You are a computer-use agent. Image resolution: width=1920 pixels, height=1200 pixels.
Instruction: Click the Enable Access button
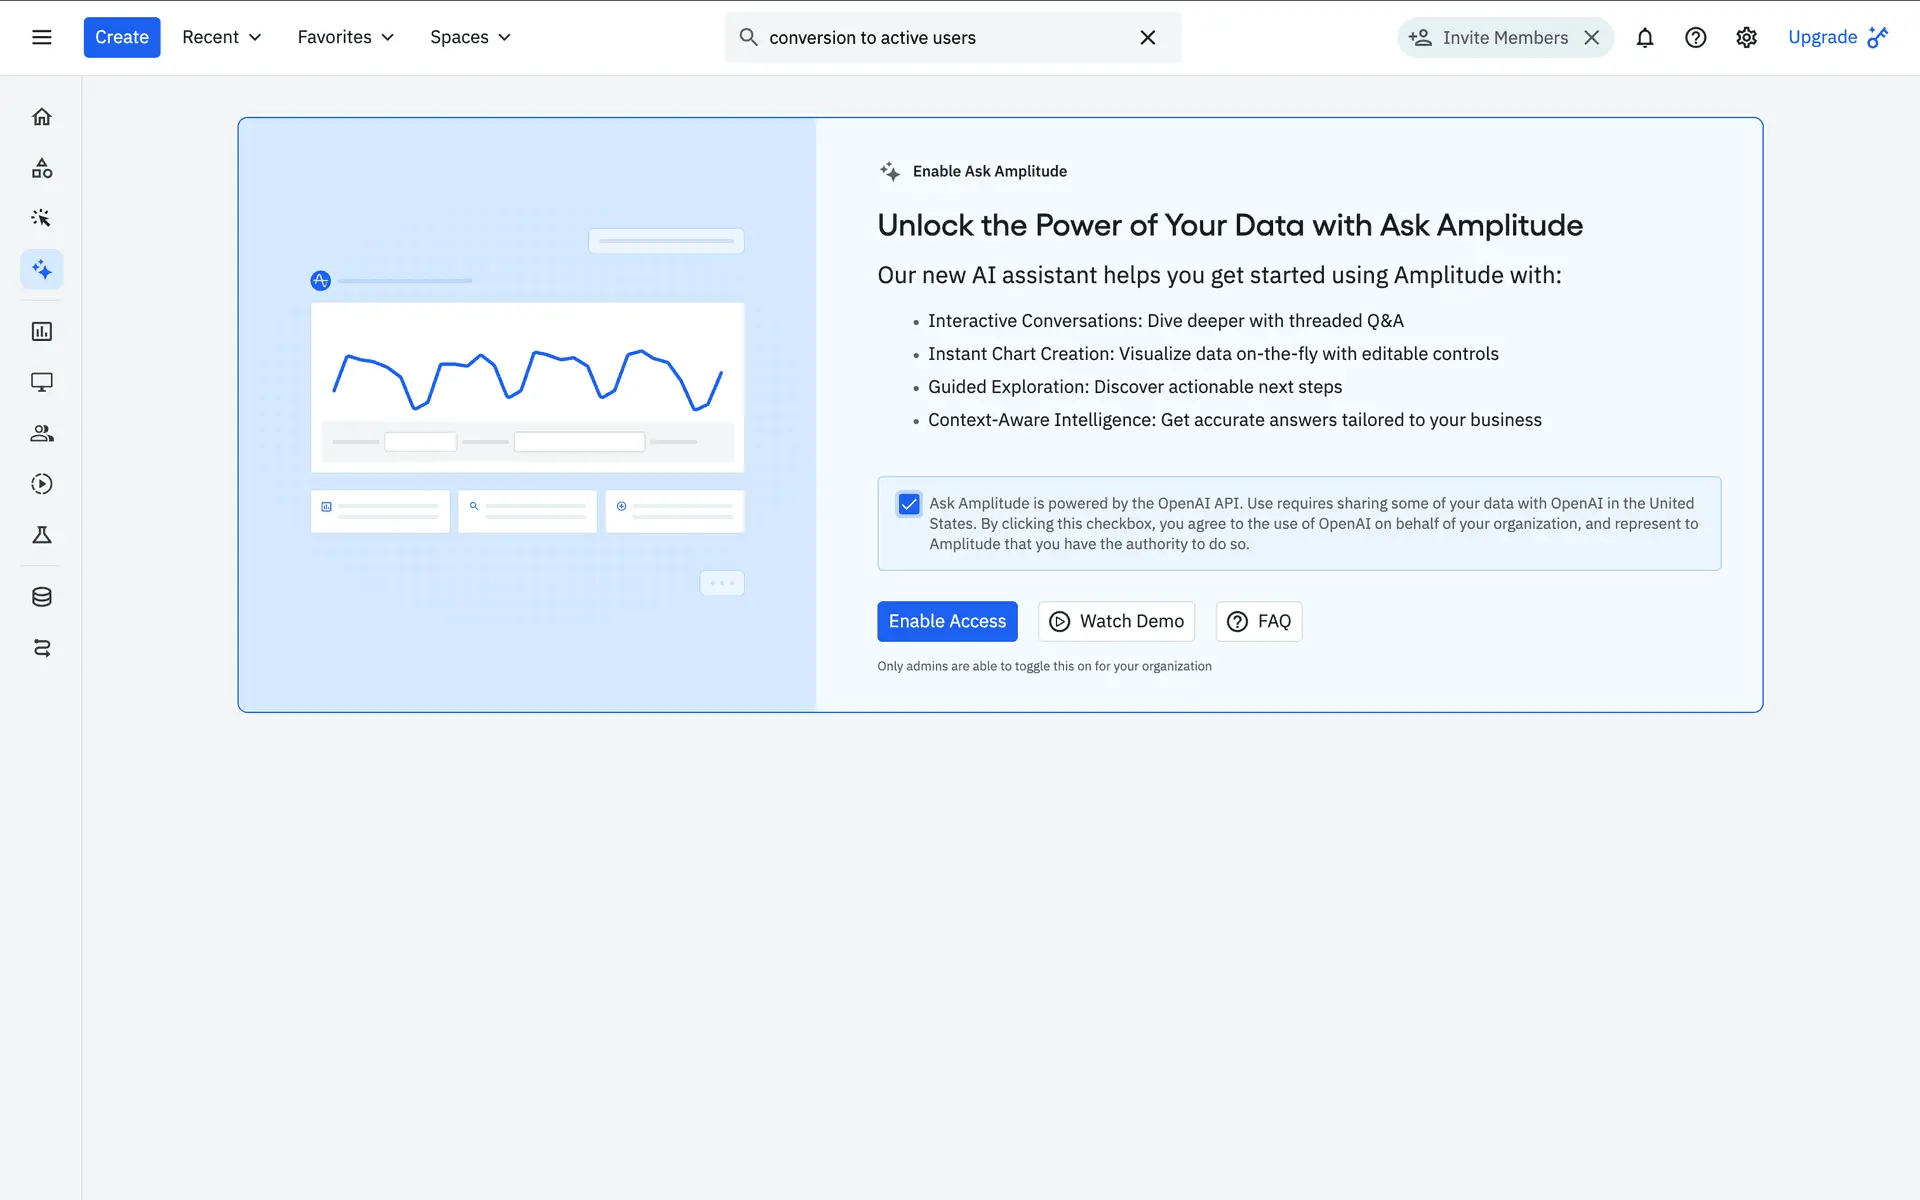(x=946, y=621)
